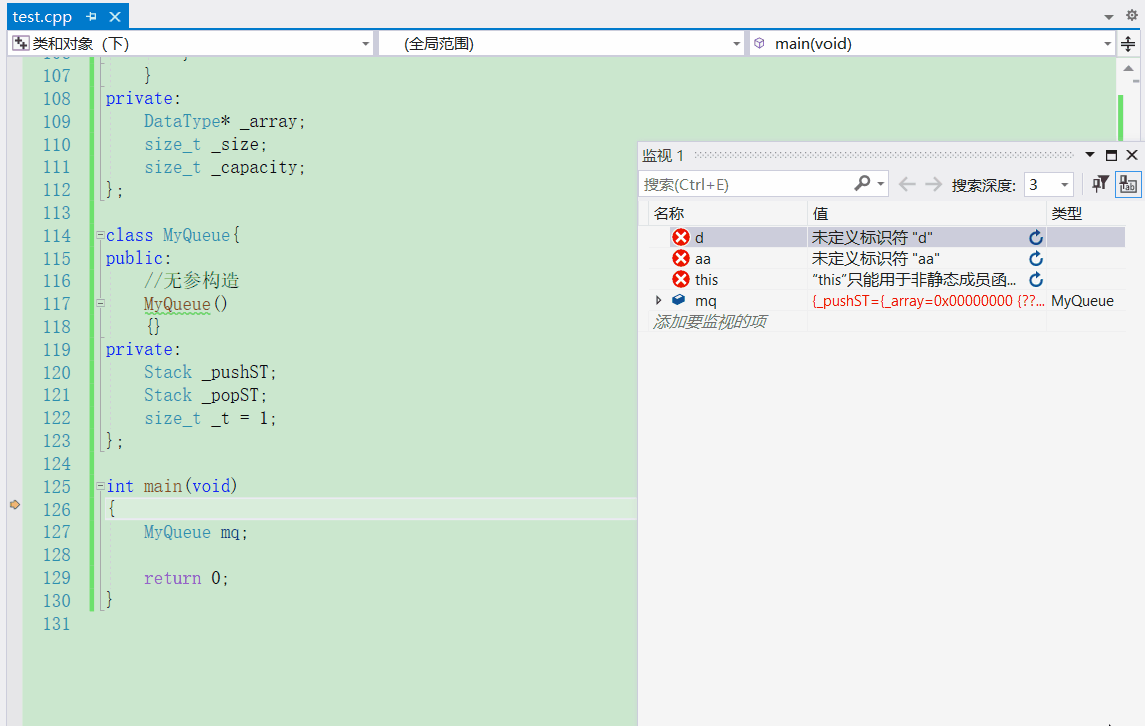Click the value 未定义标识符 "d"
This screenshot has width=1145, height=726.
[872, 237]
